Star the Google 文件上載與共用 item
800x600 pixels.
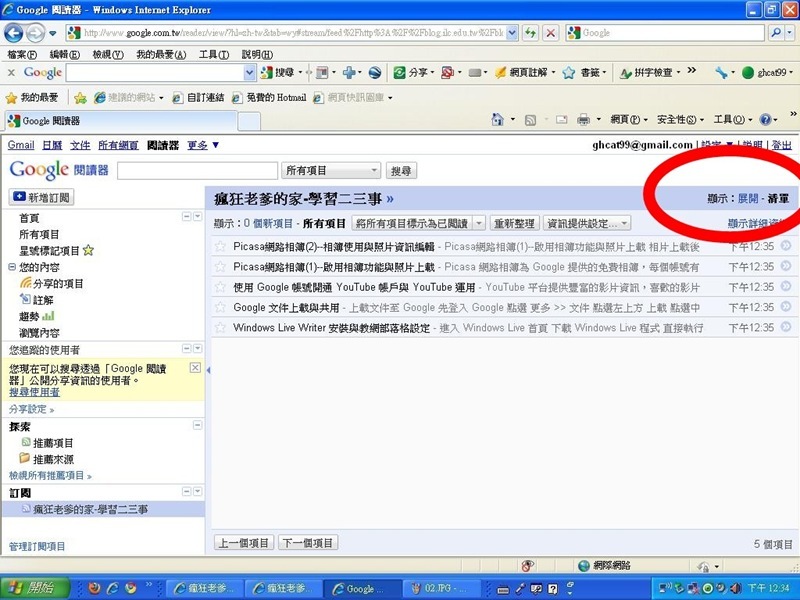[x=220, y=308]
